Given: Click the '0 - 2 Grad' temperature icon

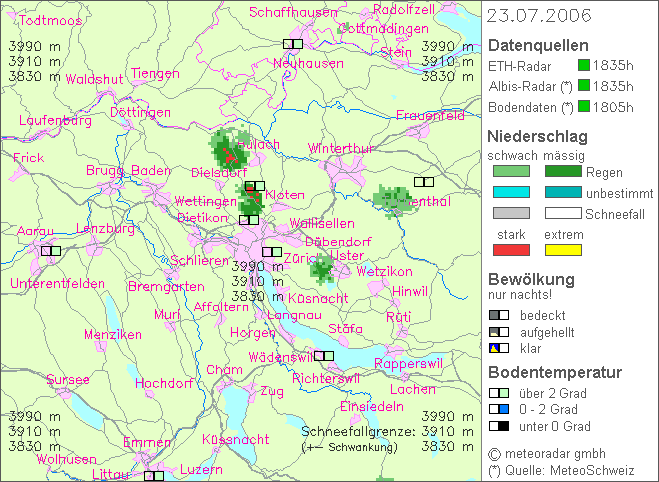Looking at the screenshot, I should [x=497, y=409].
